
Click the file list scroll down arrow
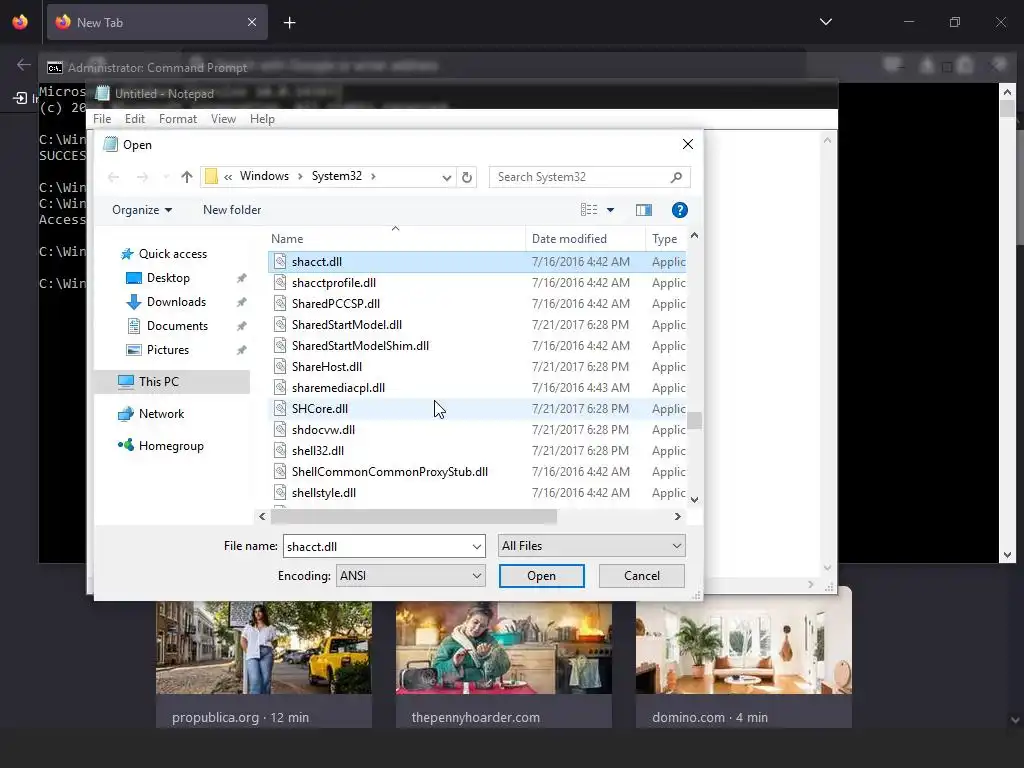point(694,500)
